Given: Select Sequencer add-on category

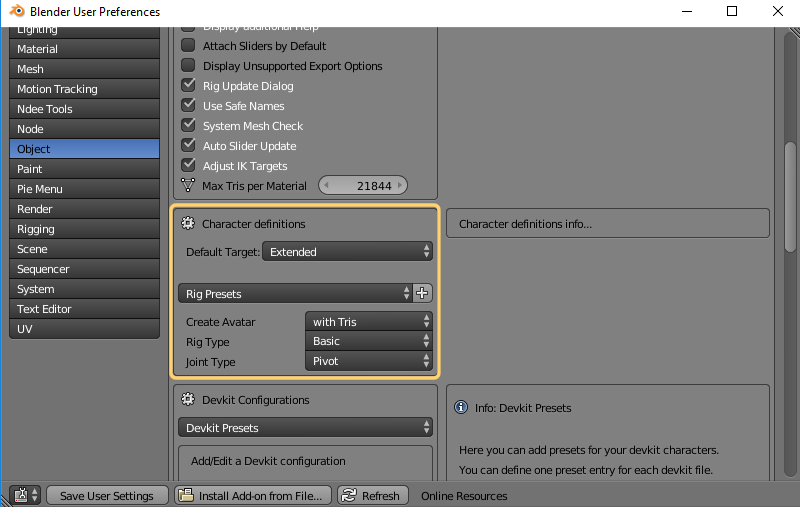Looking at the screenshot, I should pyautogui.click(x=85, y=269).
